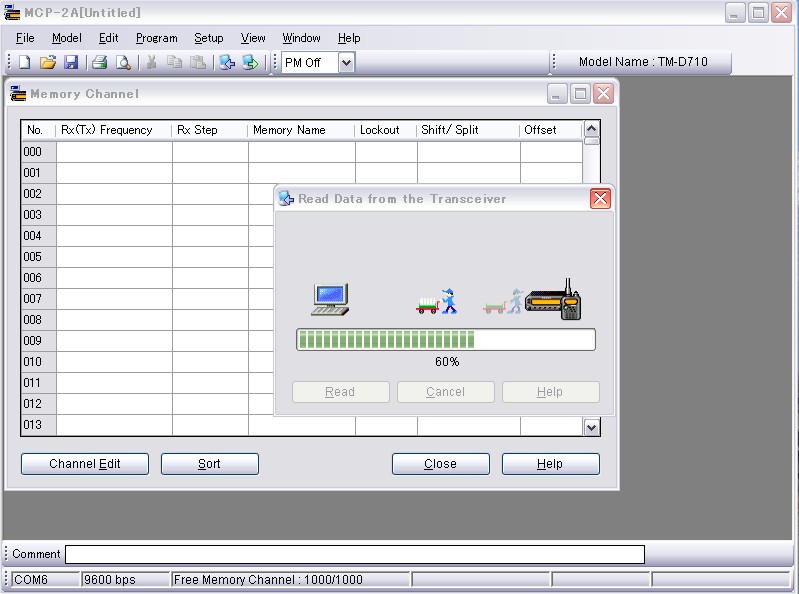This screenshot has width=799, height=594.
Task: Click the Rx(Tx) Frequency column header
Action: (114, 130)
